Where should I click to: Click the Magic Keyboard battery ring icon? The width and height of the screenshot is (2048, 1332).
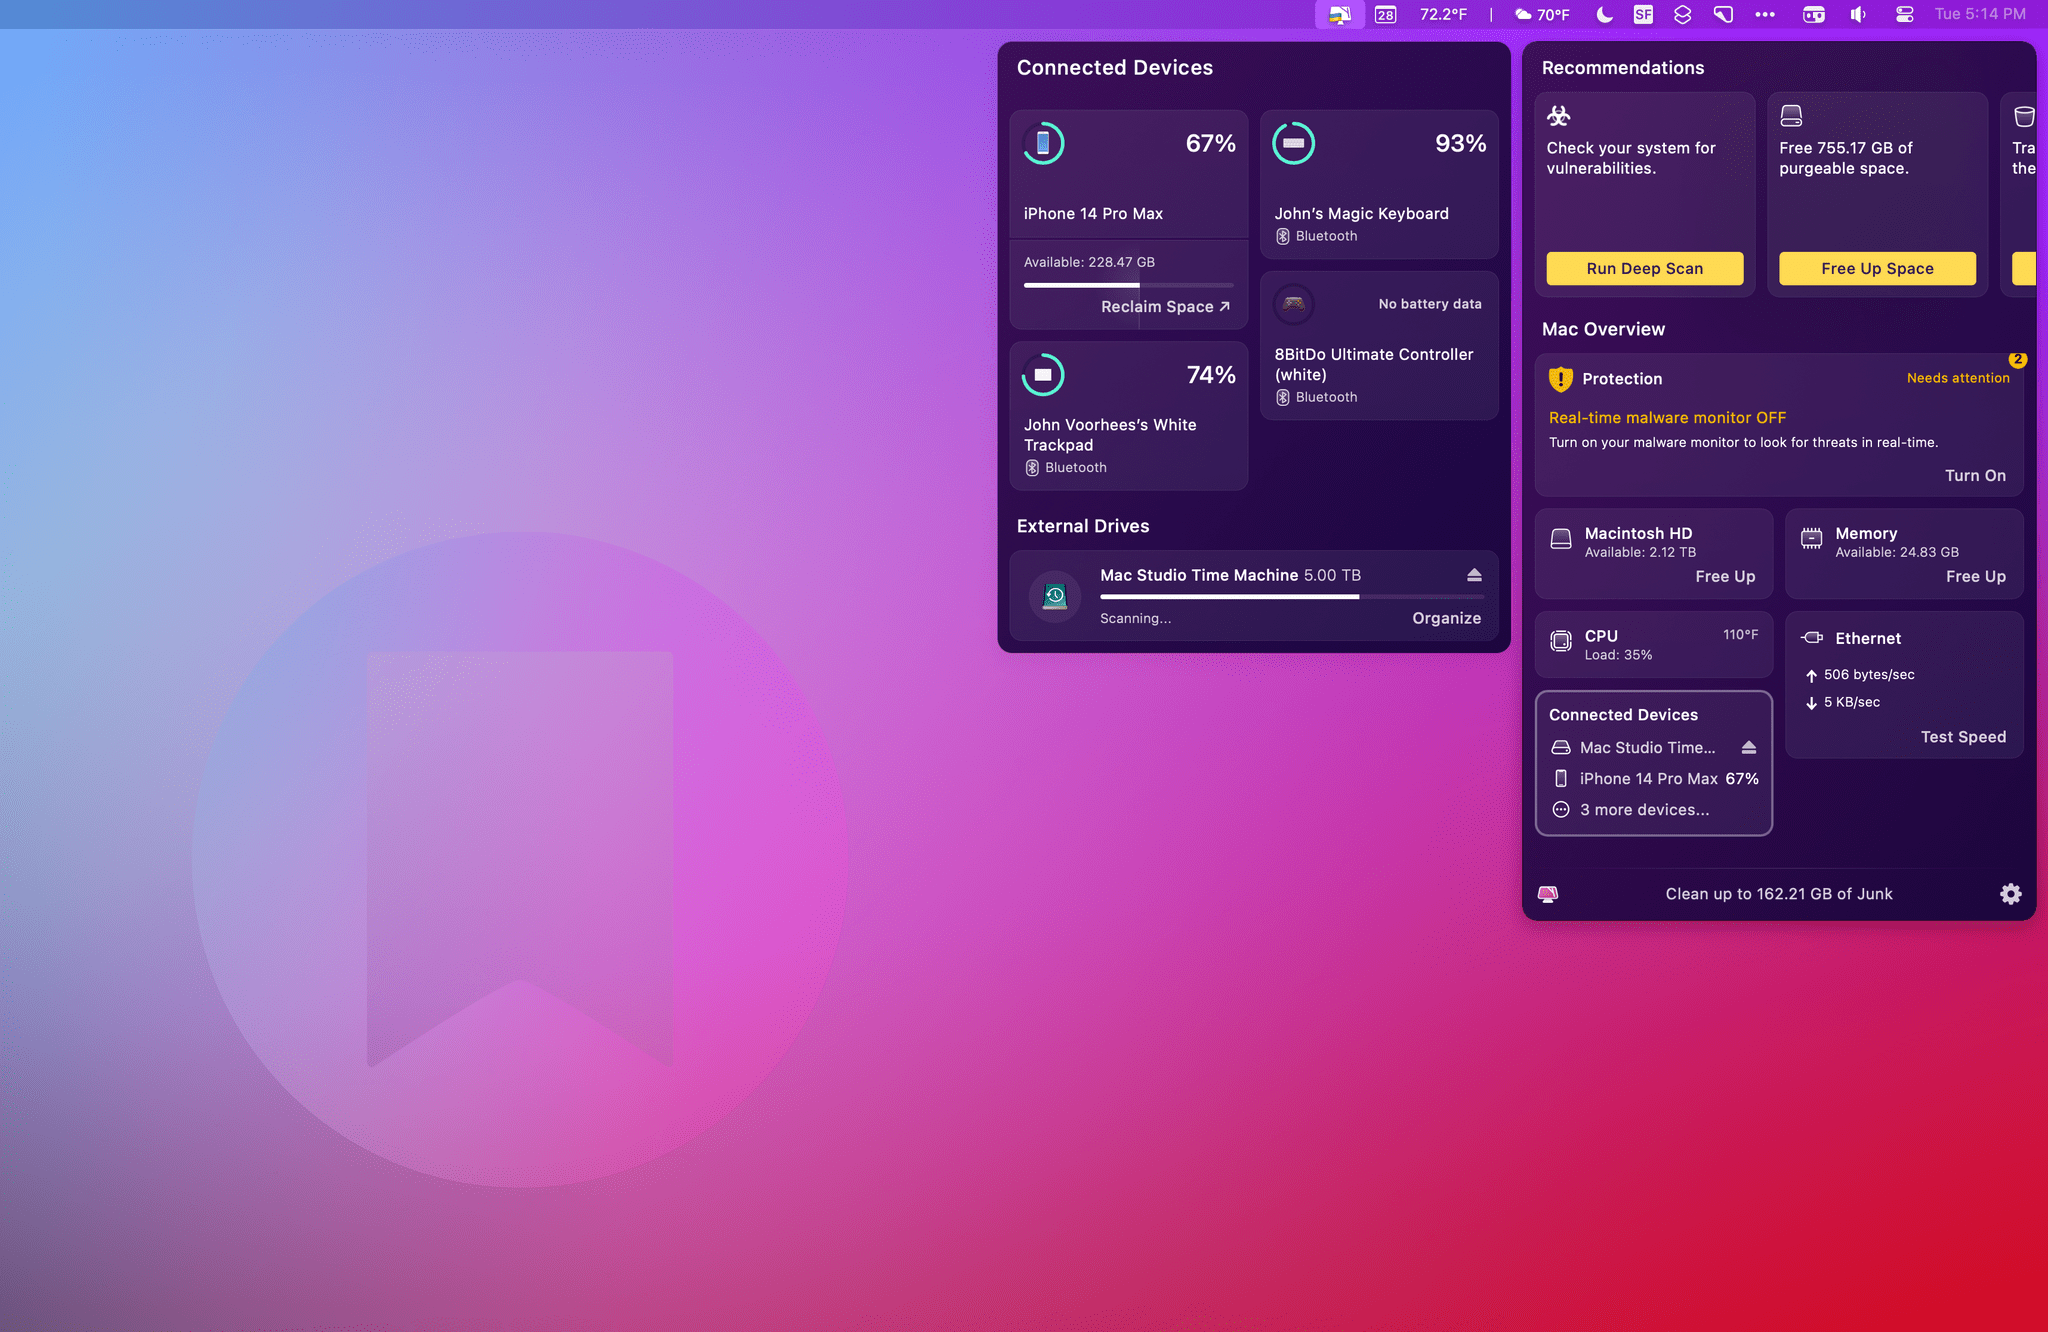pos(1293,144)
